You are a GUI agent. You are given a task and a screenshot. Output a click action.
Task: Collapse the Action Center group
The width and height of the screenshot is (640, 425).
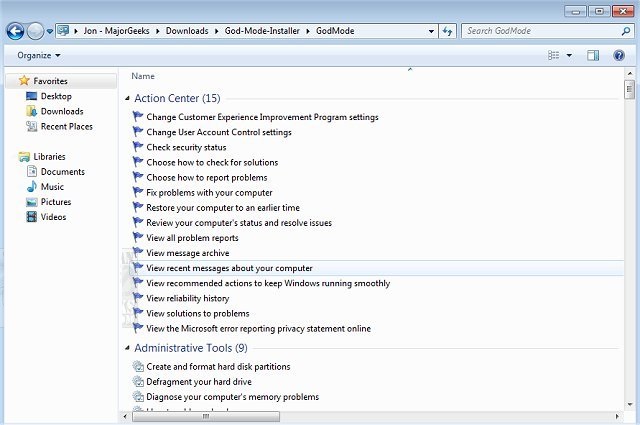(127, 98)
